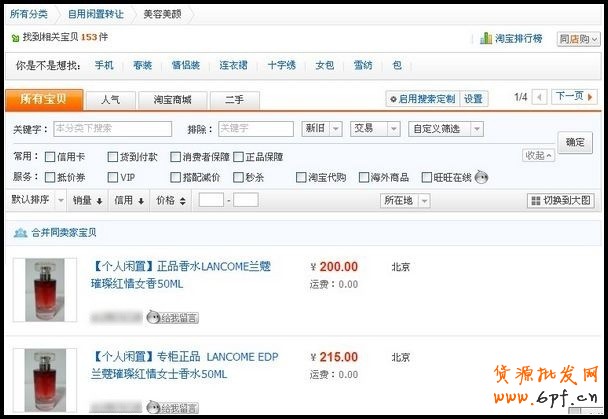The height and width of the screenshot is (419, 608).
Task: Click 切换到大图 button
Action: pos(561,200)
